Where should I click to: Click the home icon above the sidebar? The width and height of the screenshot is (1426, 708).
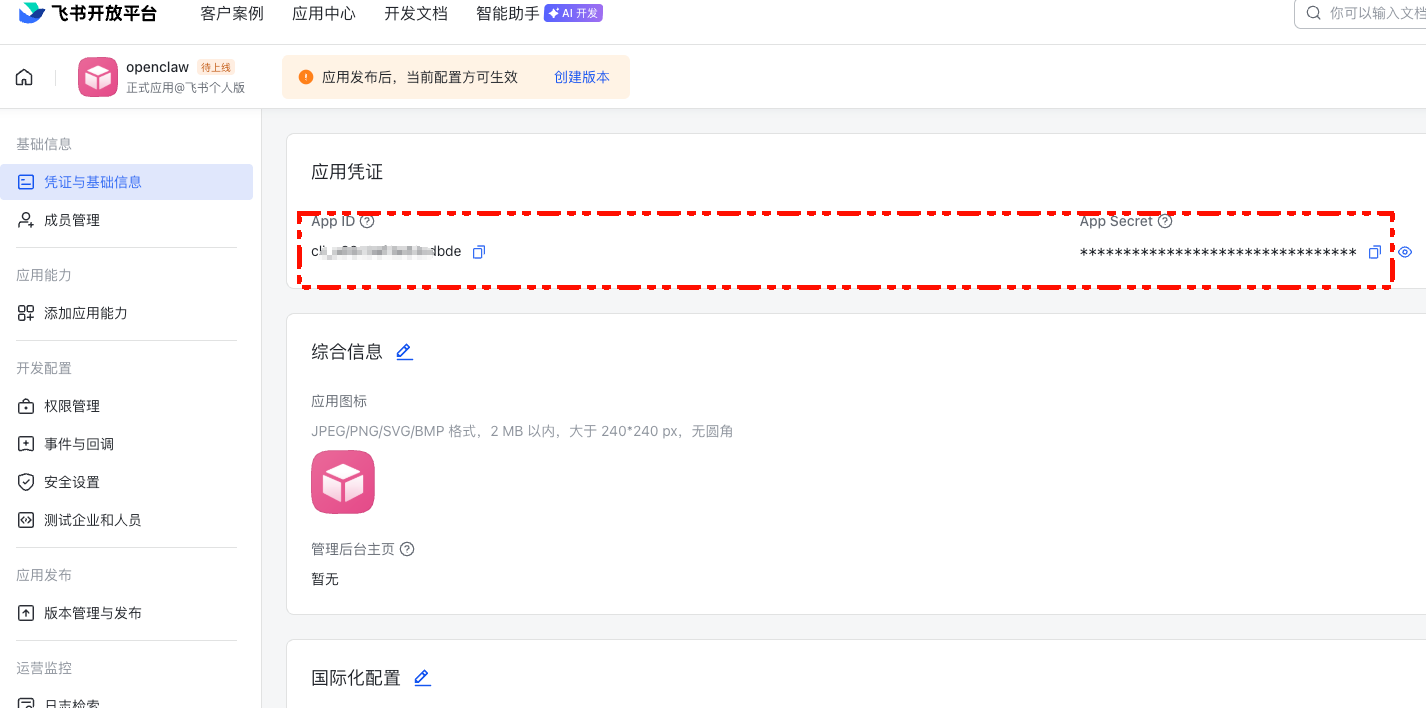pyautogui.click(x=23, y=76)
